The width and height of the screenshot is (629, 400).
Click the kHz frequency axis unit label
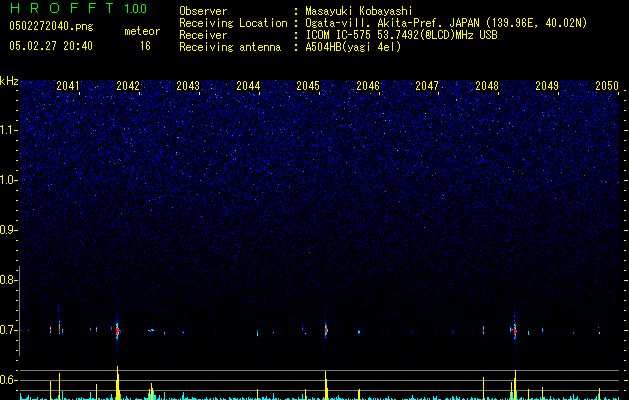[9, 81]
